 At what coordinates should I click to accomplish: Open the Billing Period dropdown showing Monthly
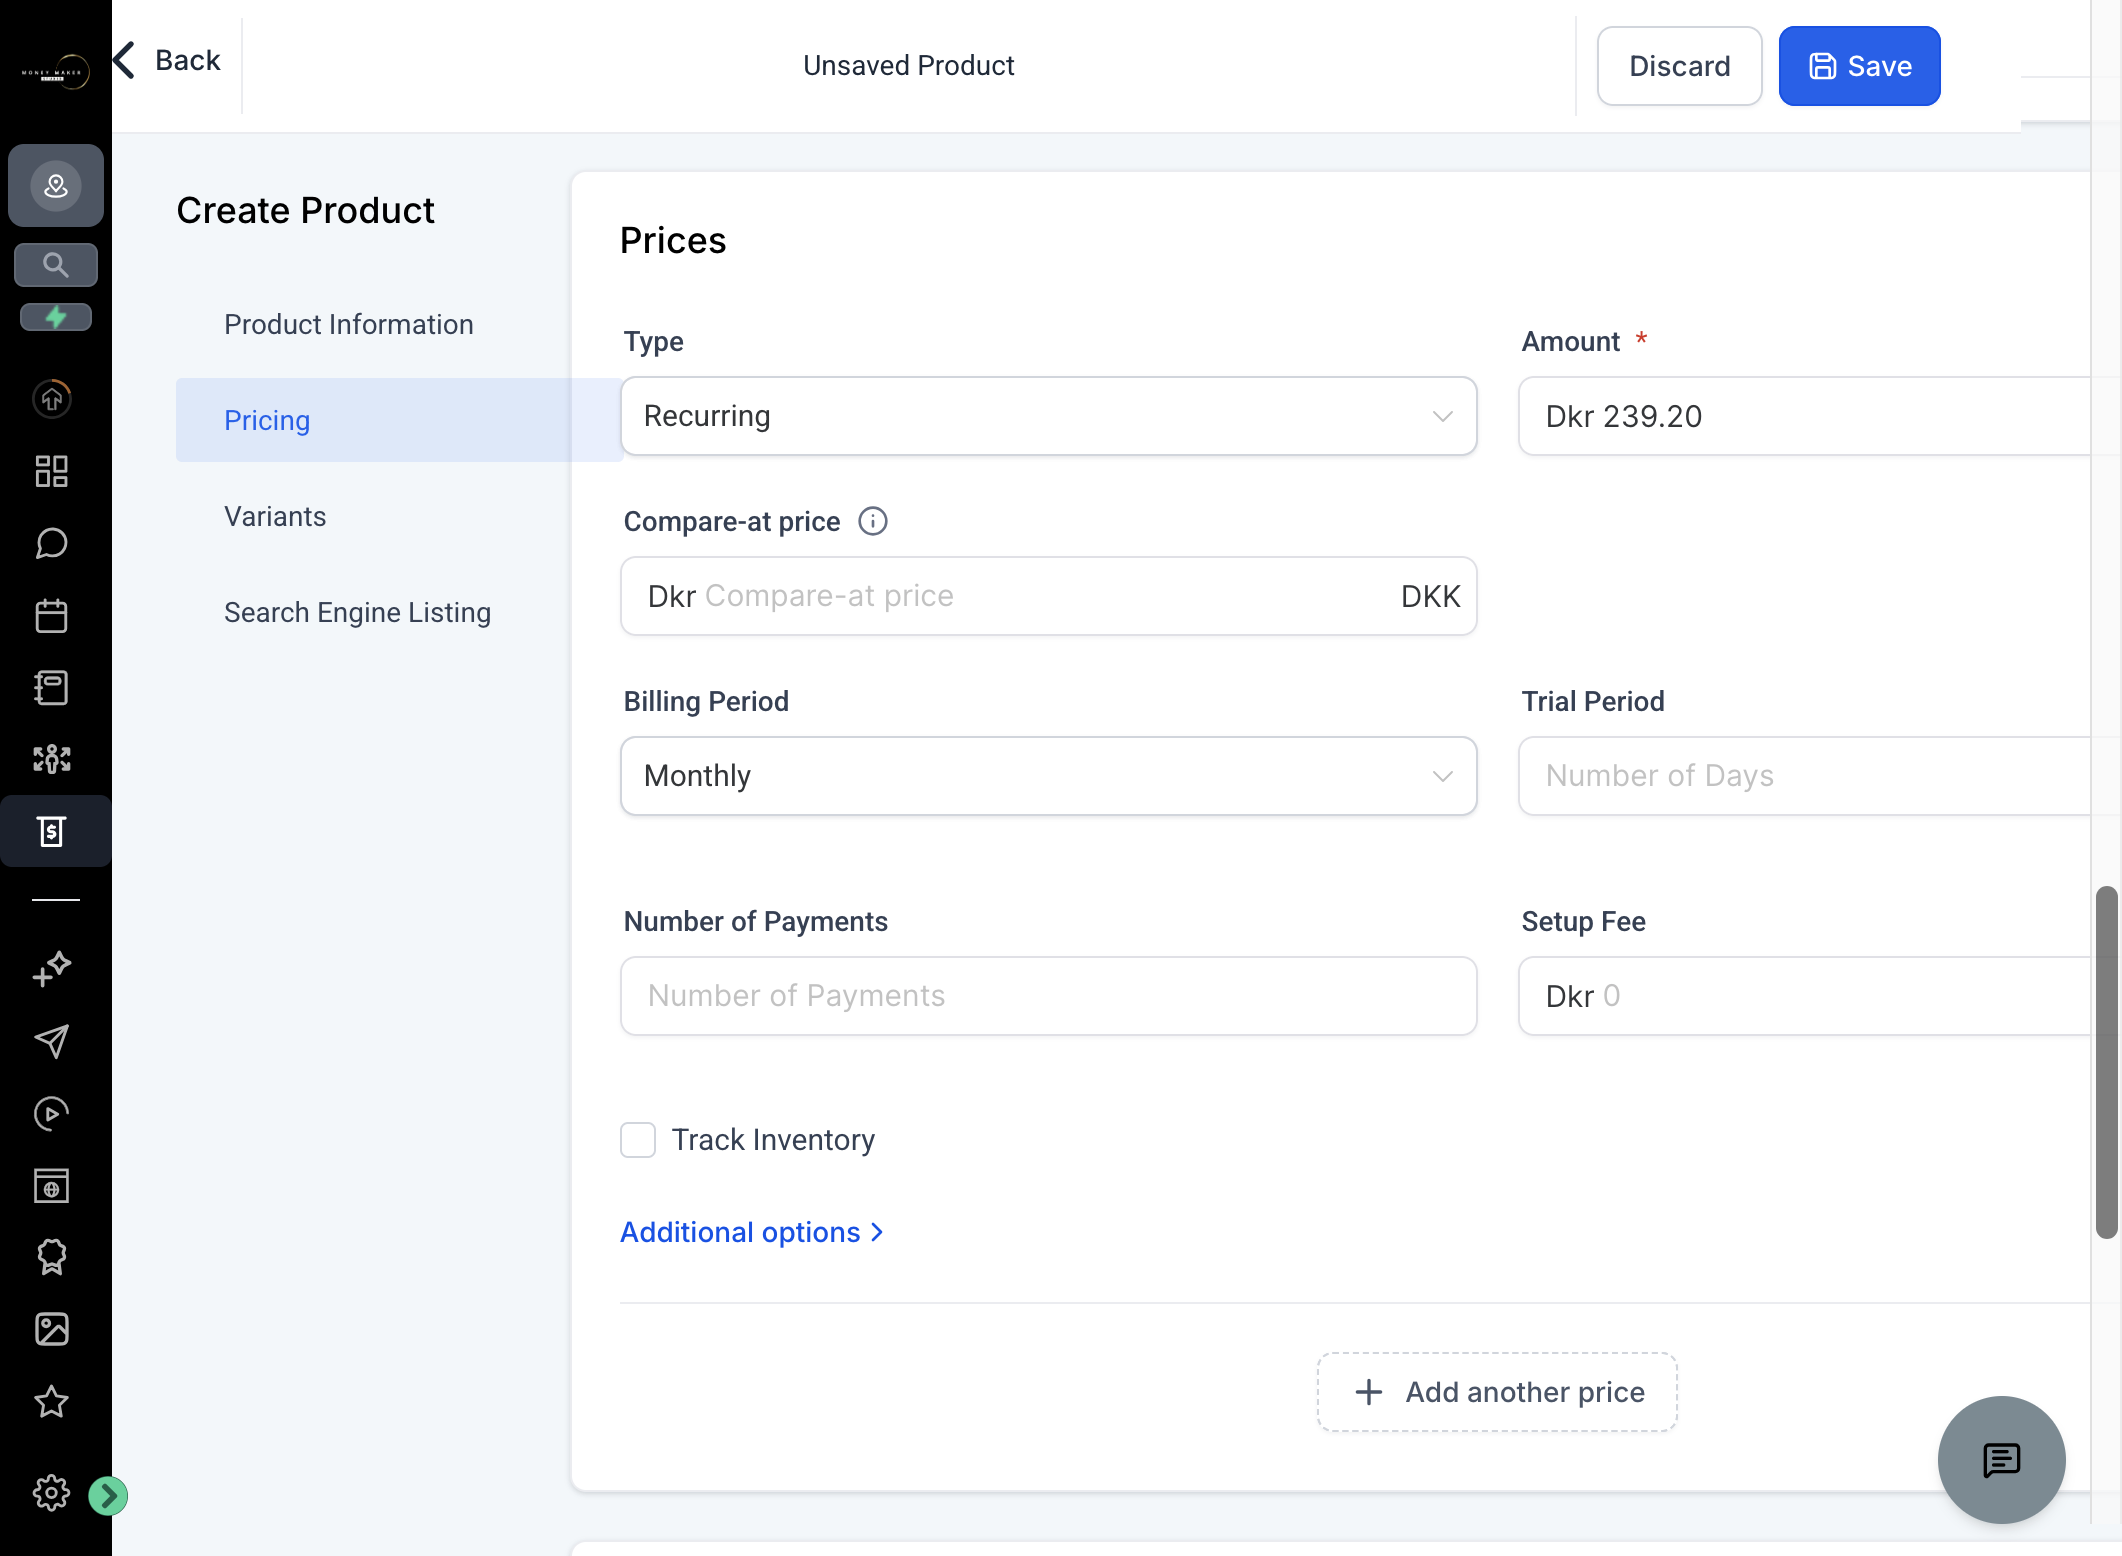coord(1048,776)
